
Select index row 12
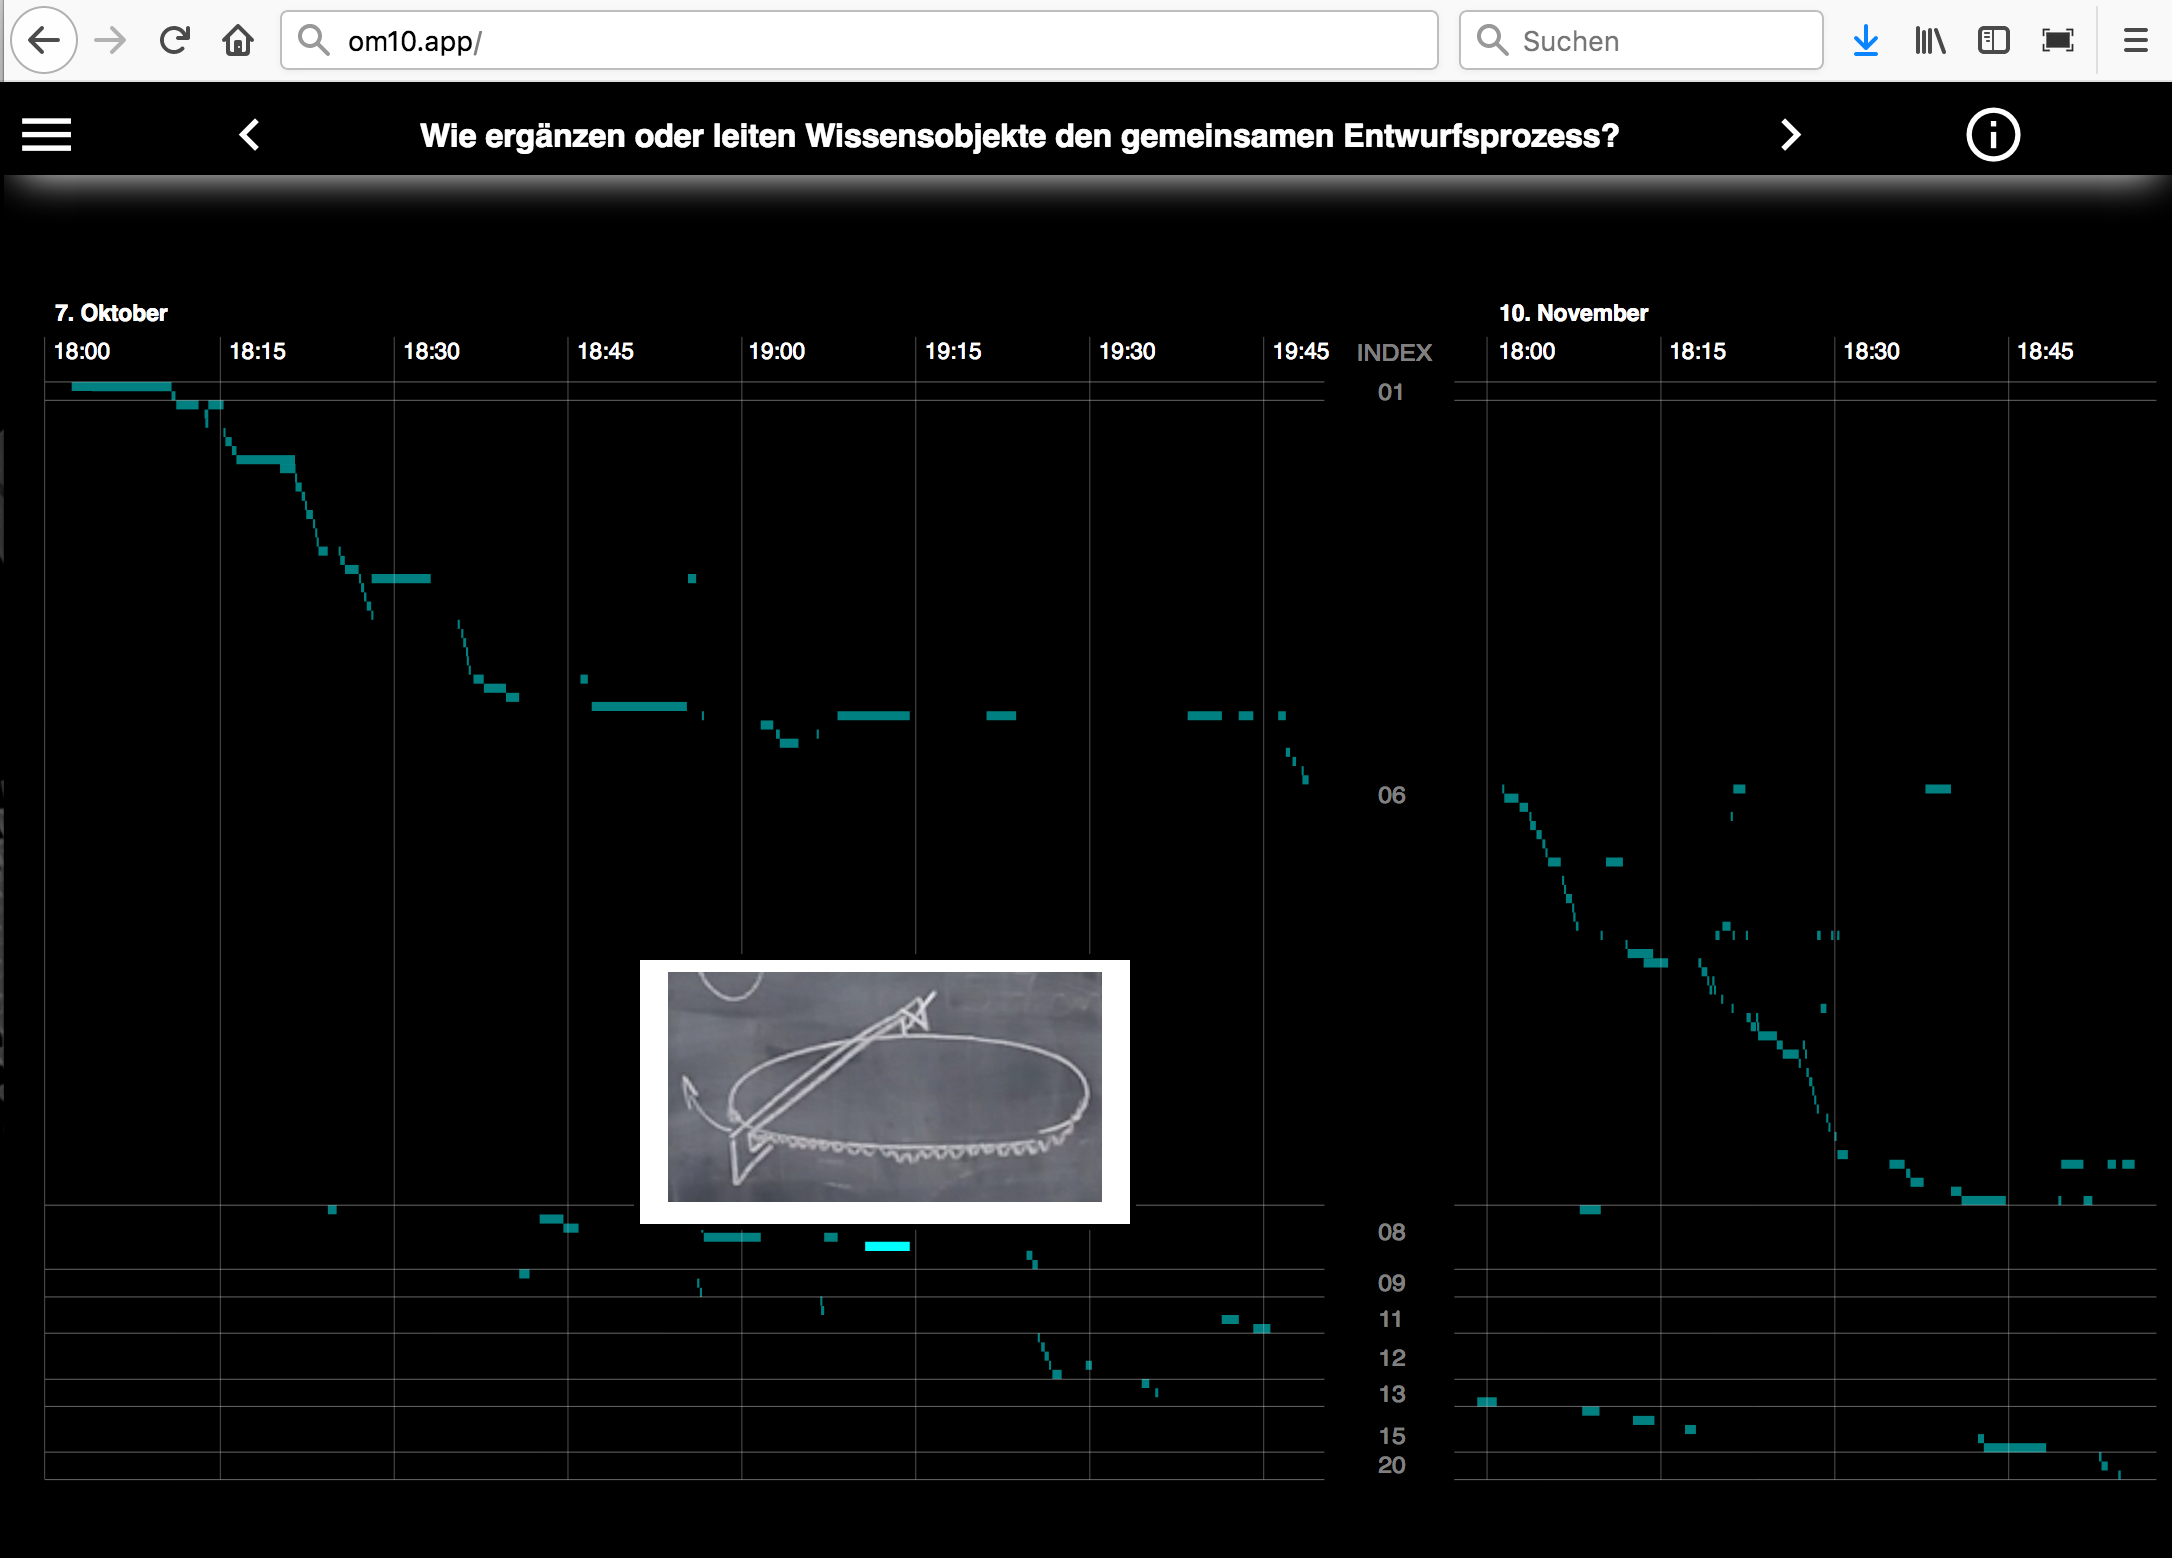point(1391,1358)
